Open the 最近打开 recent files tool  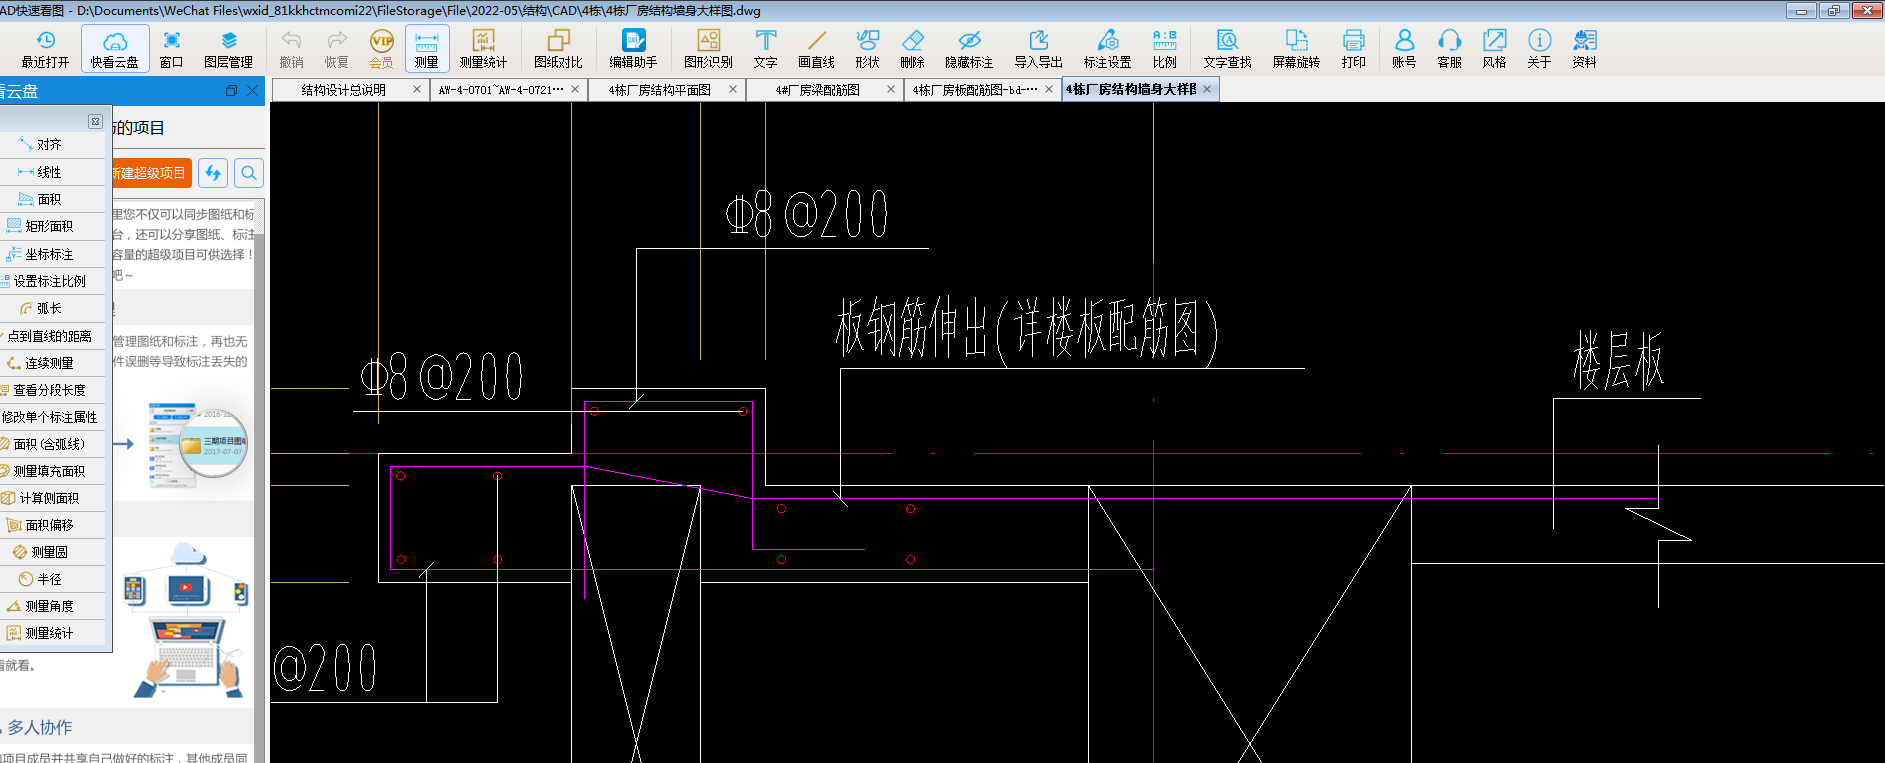[46, 49]
